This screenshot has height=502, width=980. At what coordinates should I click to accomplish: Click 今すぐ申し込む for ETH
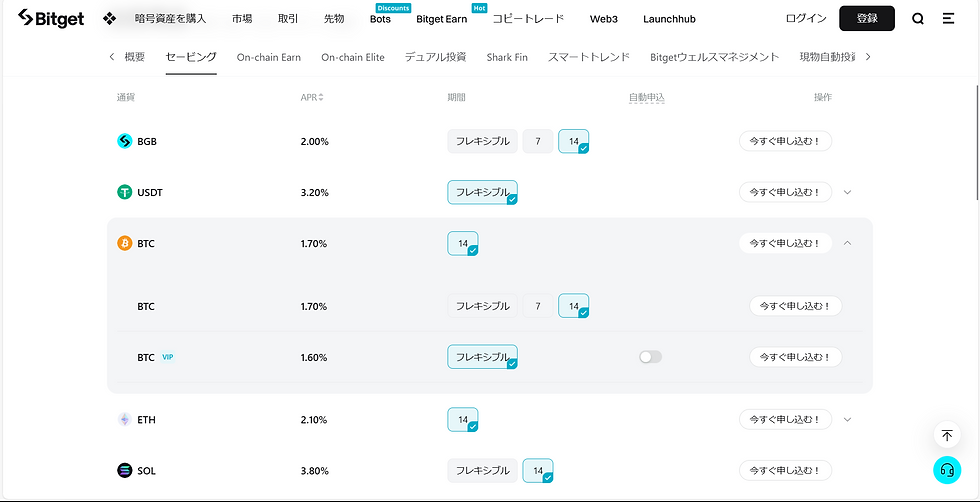pos(785,419)
